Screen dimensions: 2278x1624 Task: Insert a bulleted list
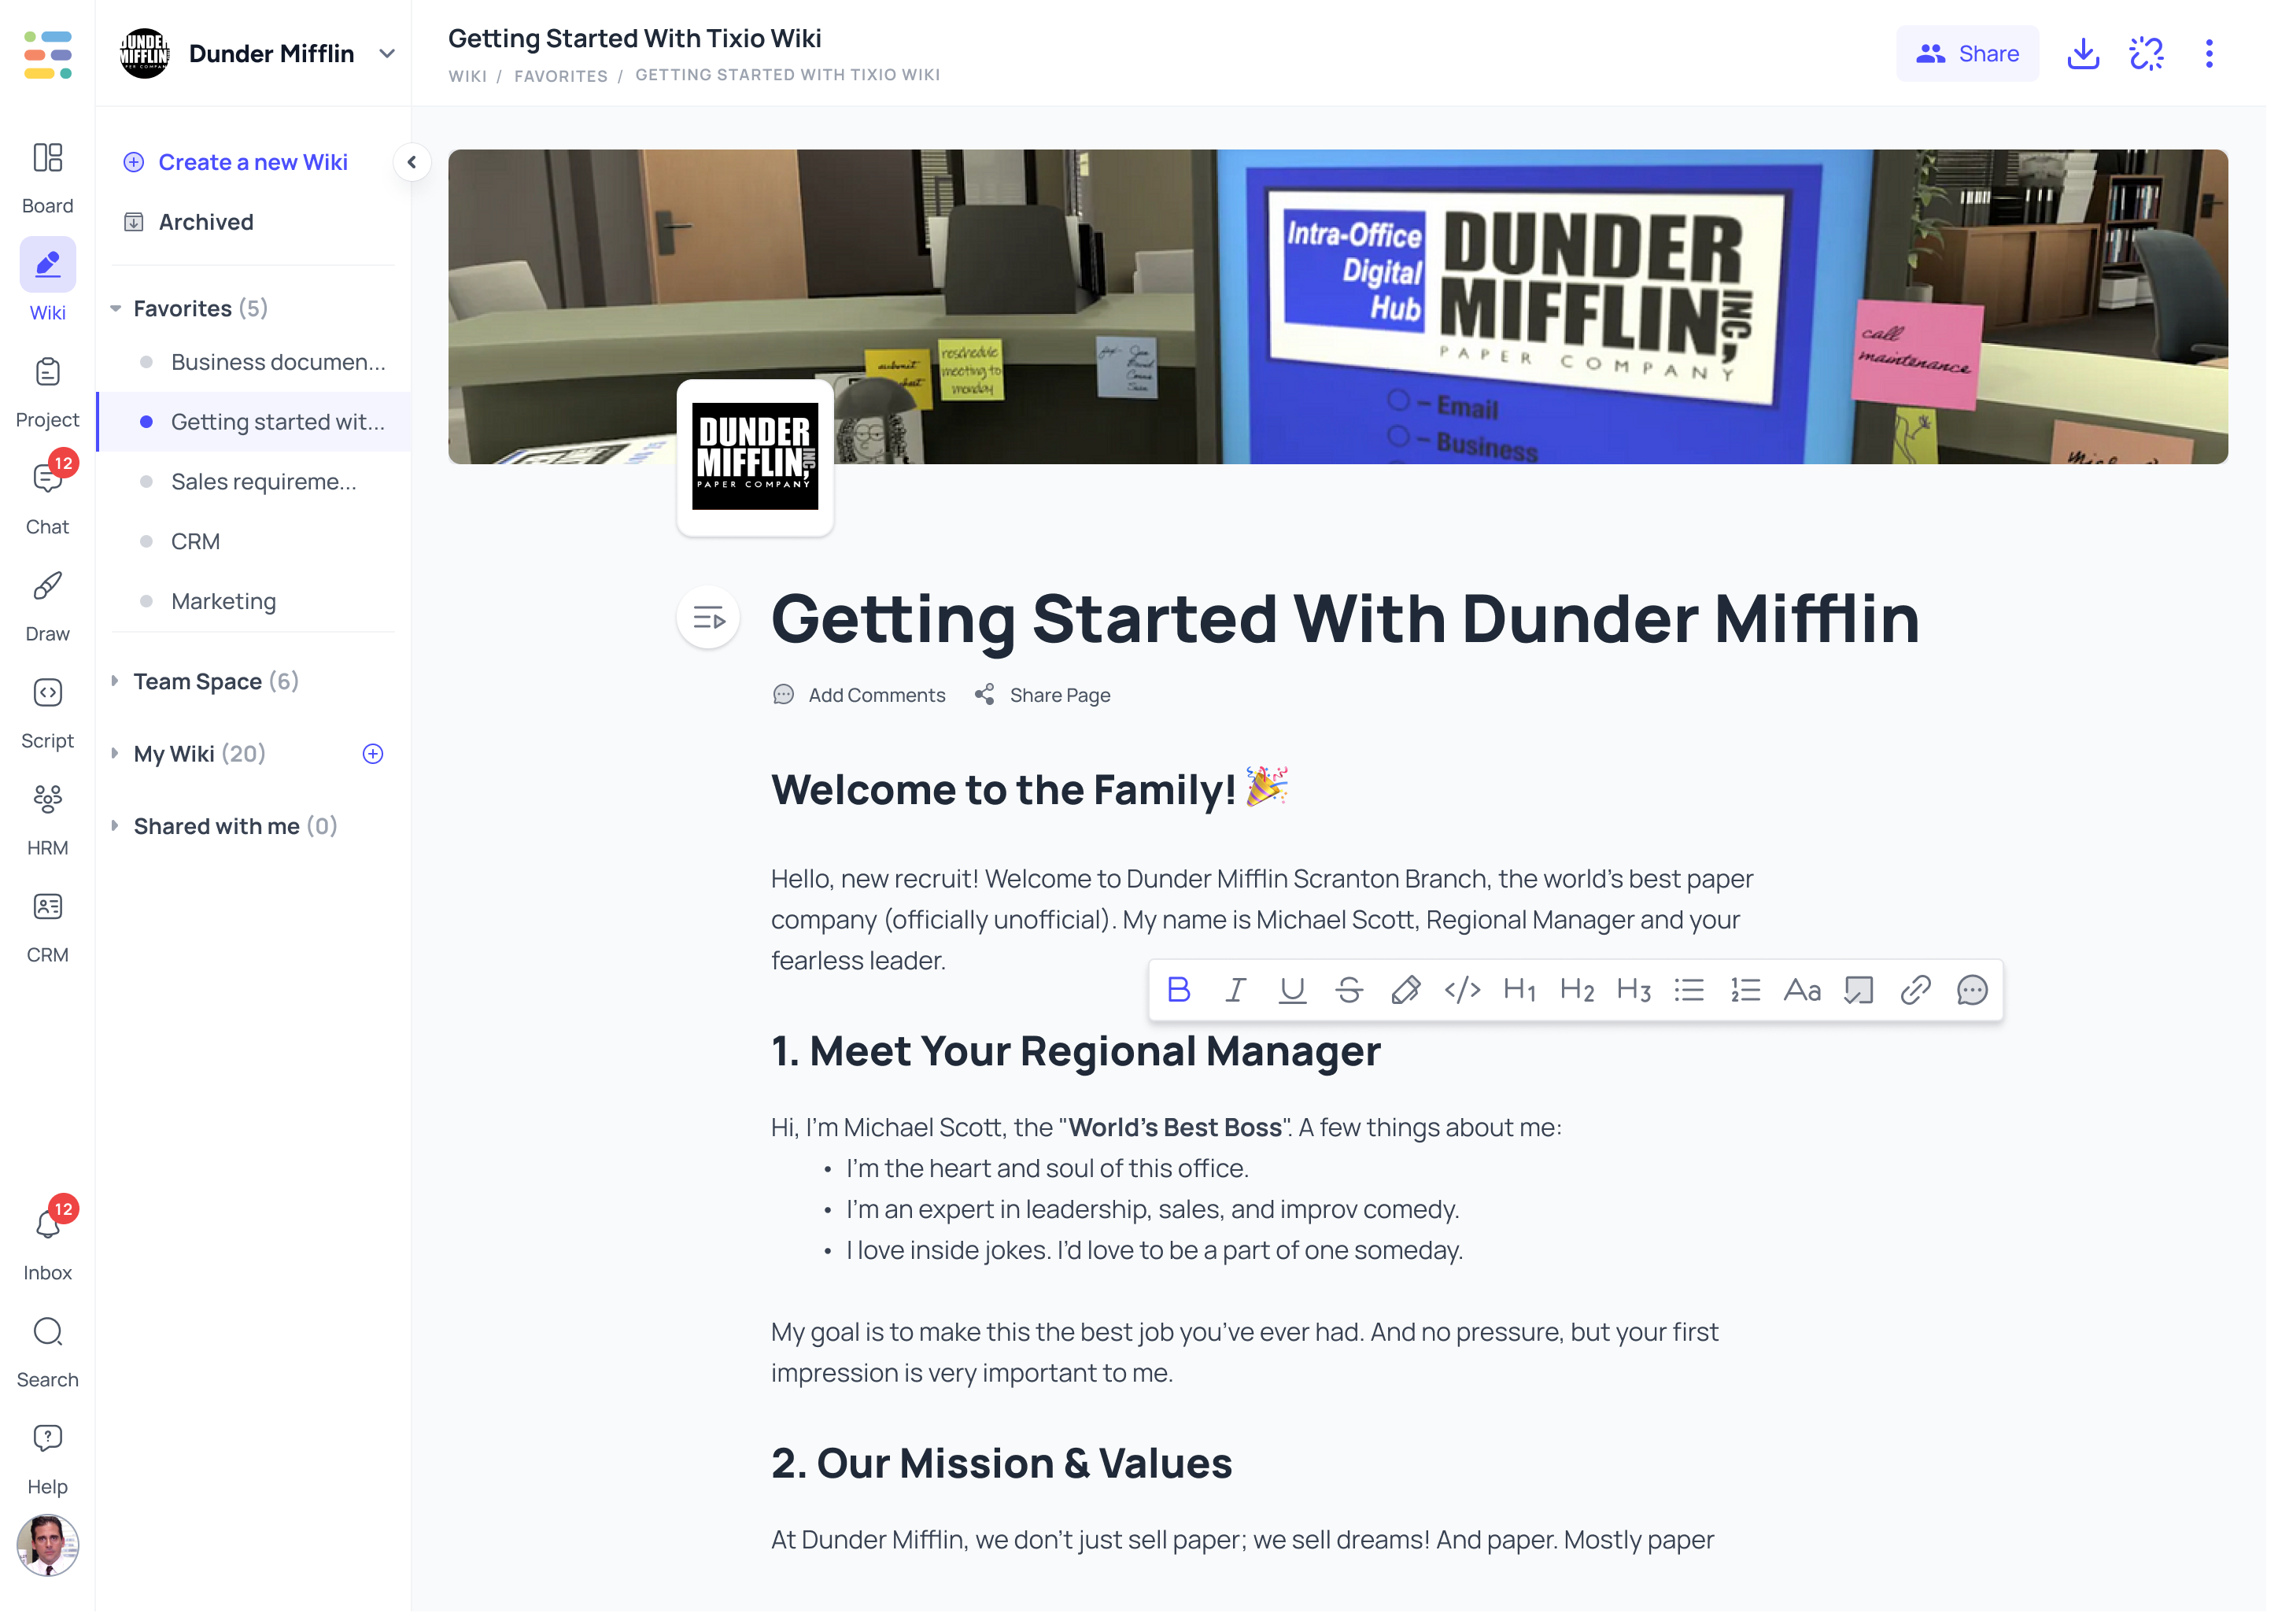point(1689,990)
